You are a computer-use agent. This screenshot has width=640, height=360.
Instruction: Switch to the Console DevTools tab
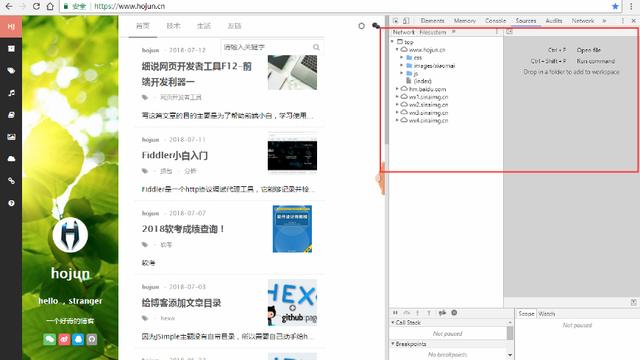point(495,20)
